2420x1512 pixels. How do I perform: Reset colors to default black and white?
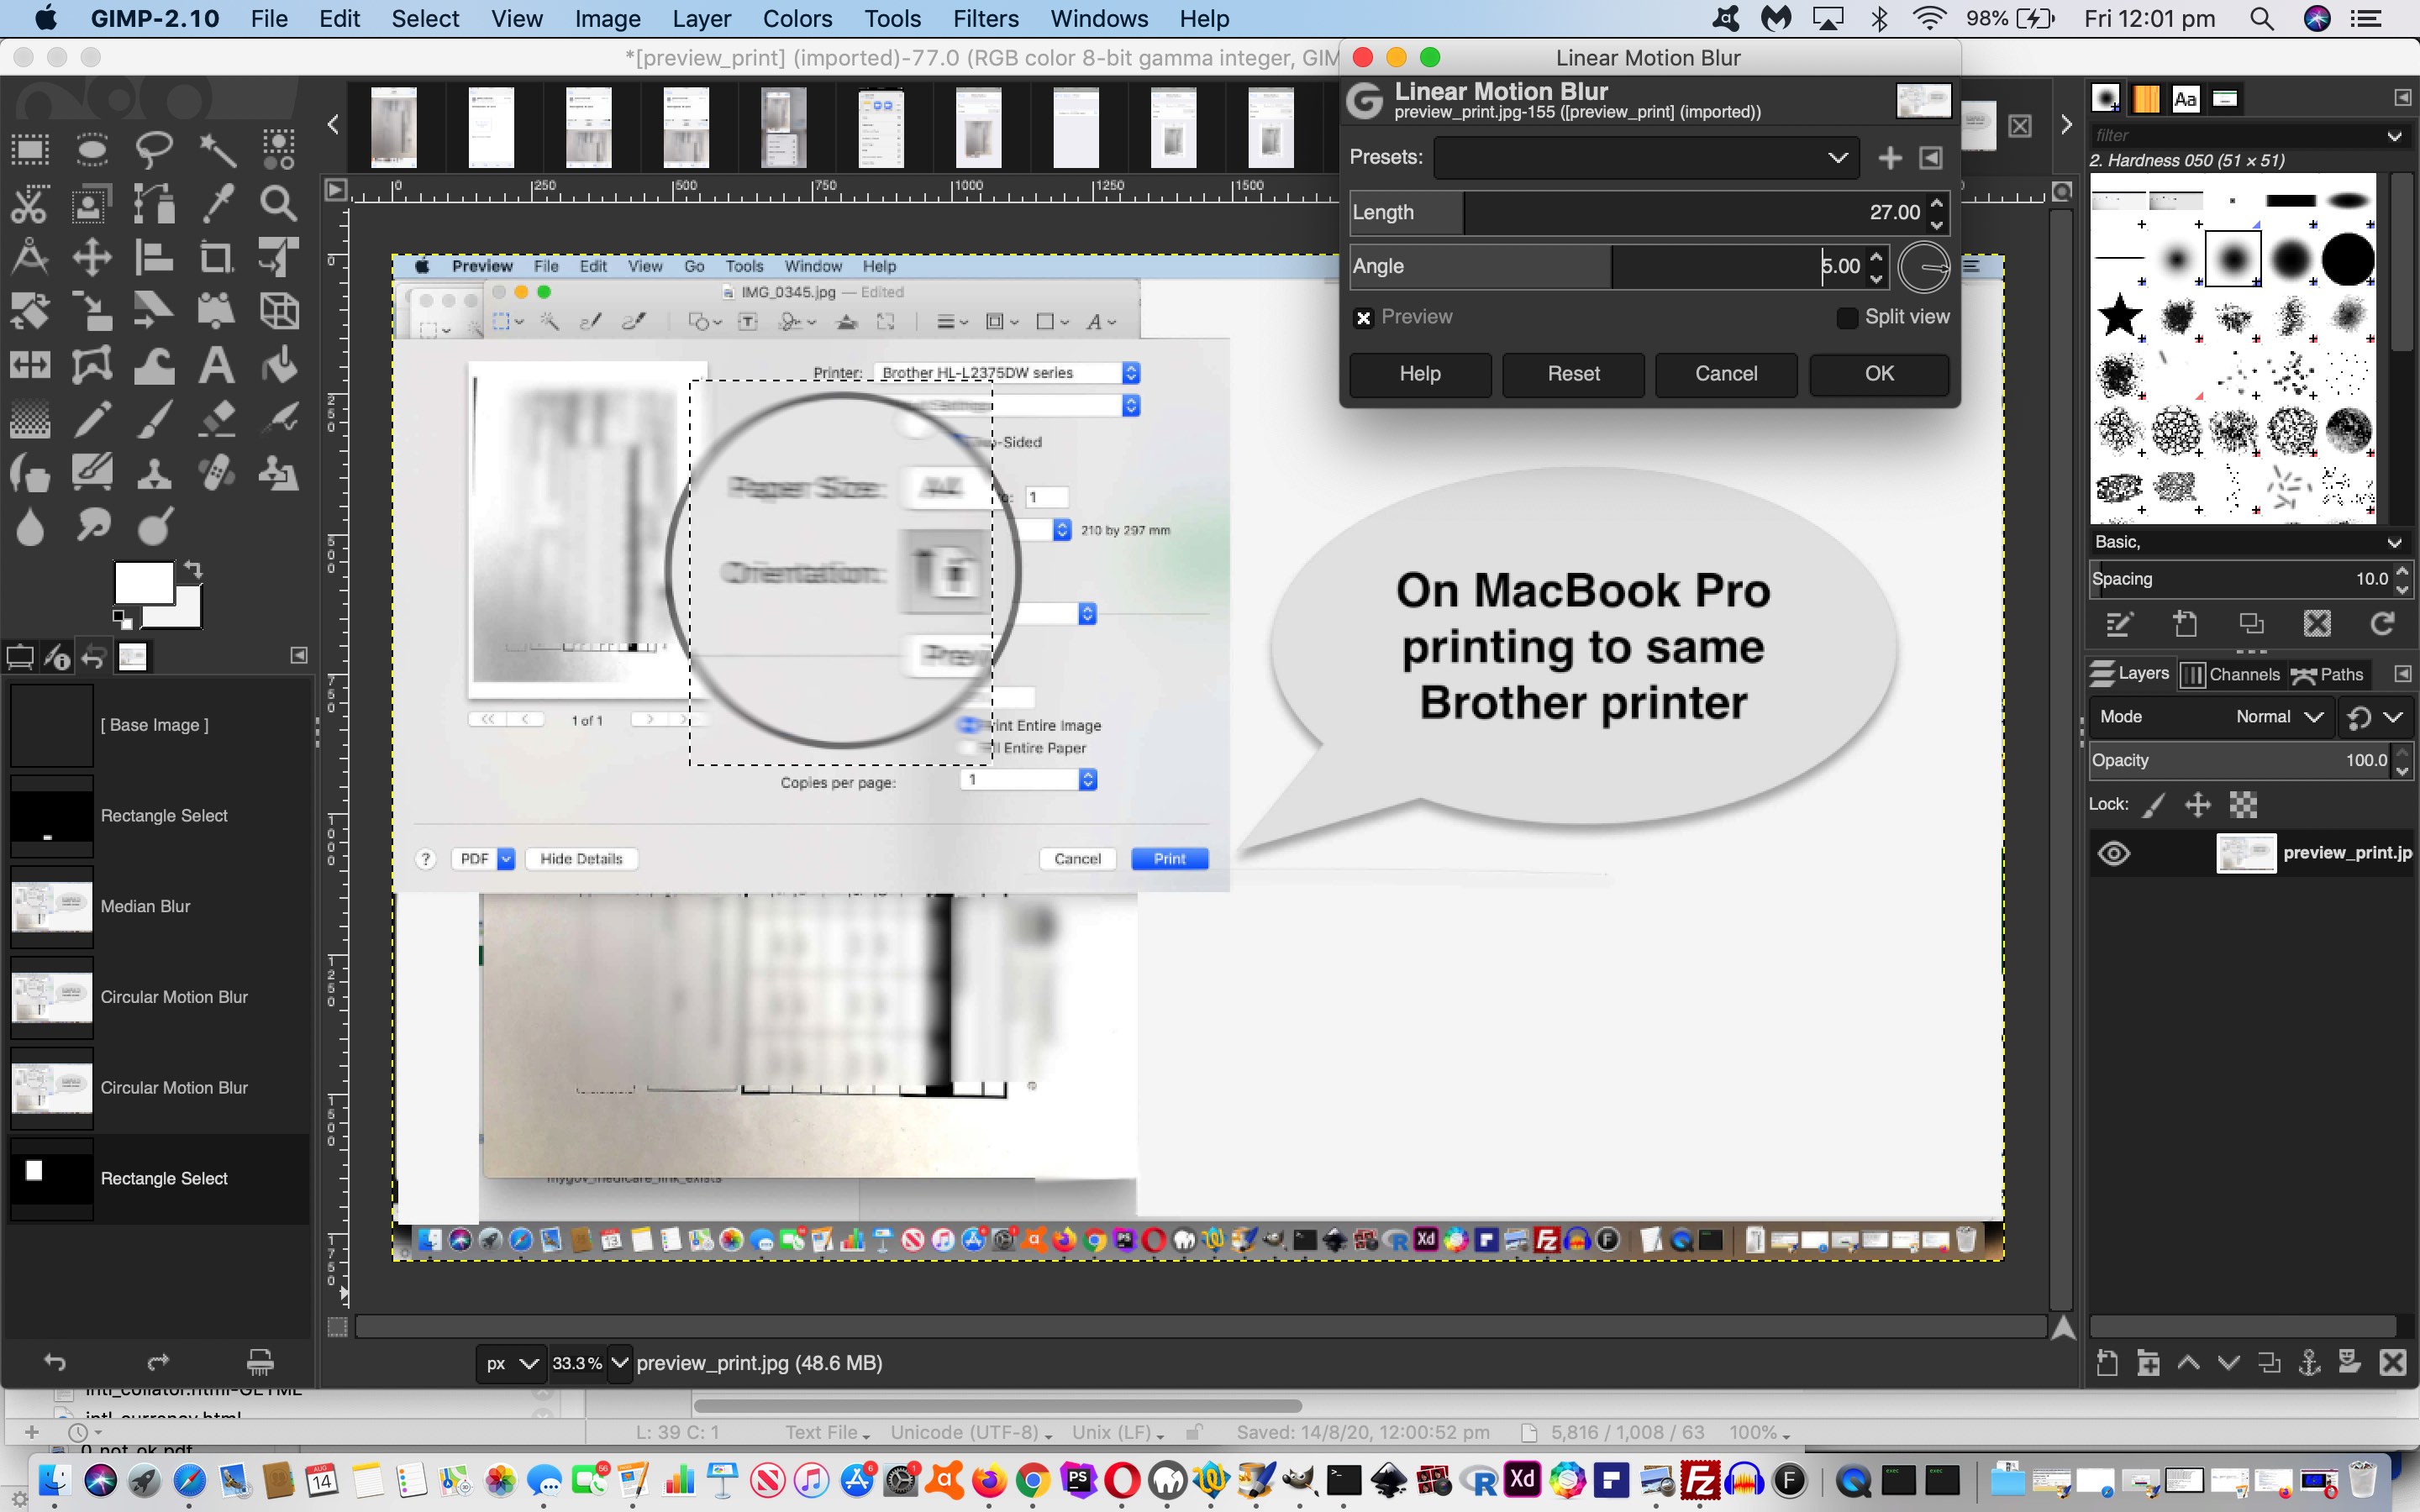pyautogui.click(x=121, y=619)
